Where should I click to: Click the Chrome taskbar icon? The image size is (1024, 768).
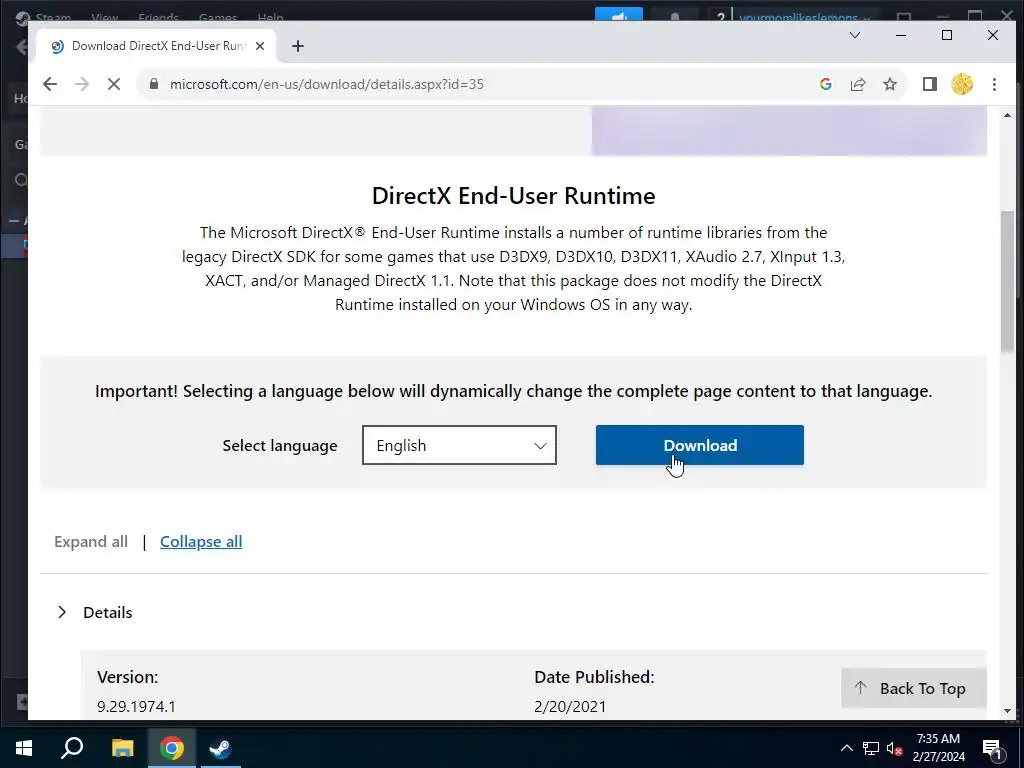(x=171, y=748)
